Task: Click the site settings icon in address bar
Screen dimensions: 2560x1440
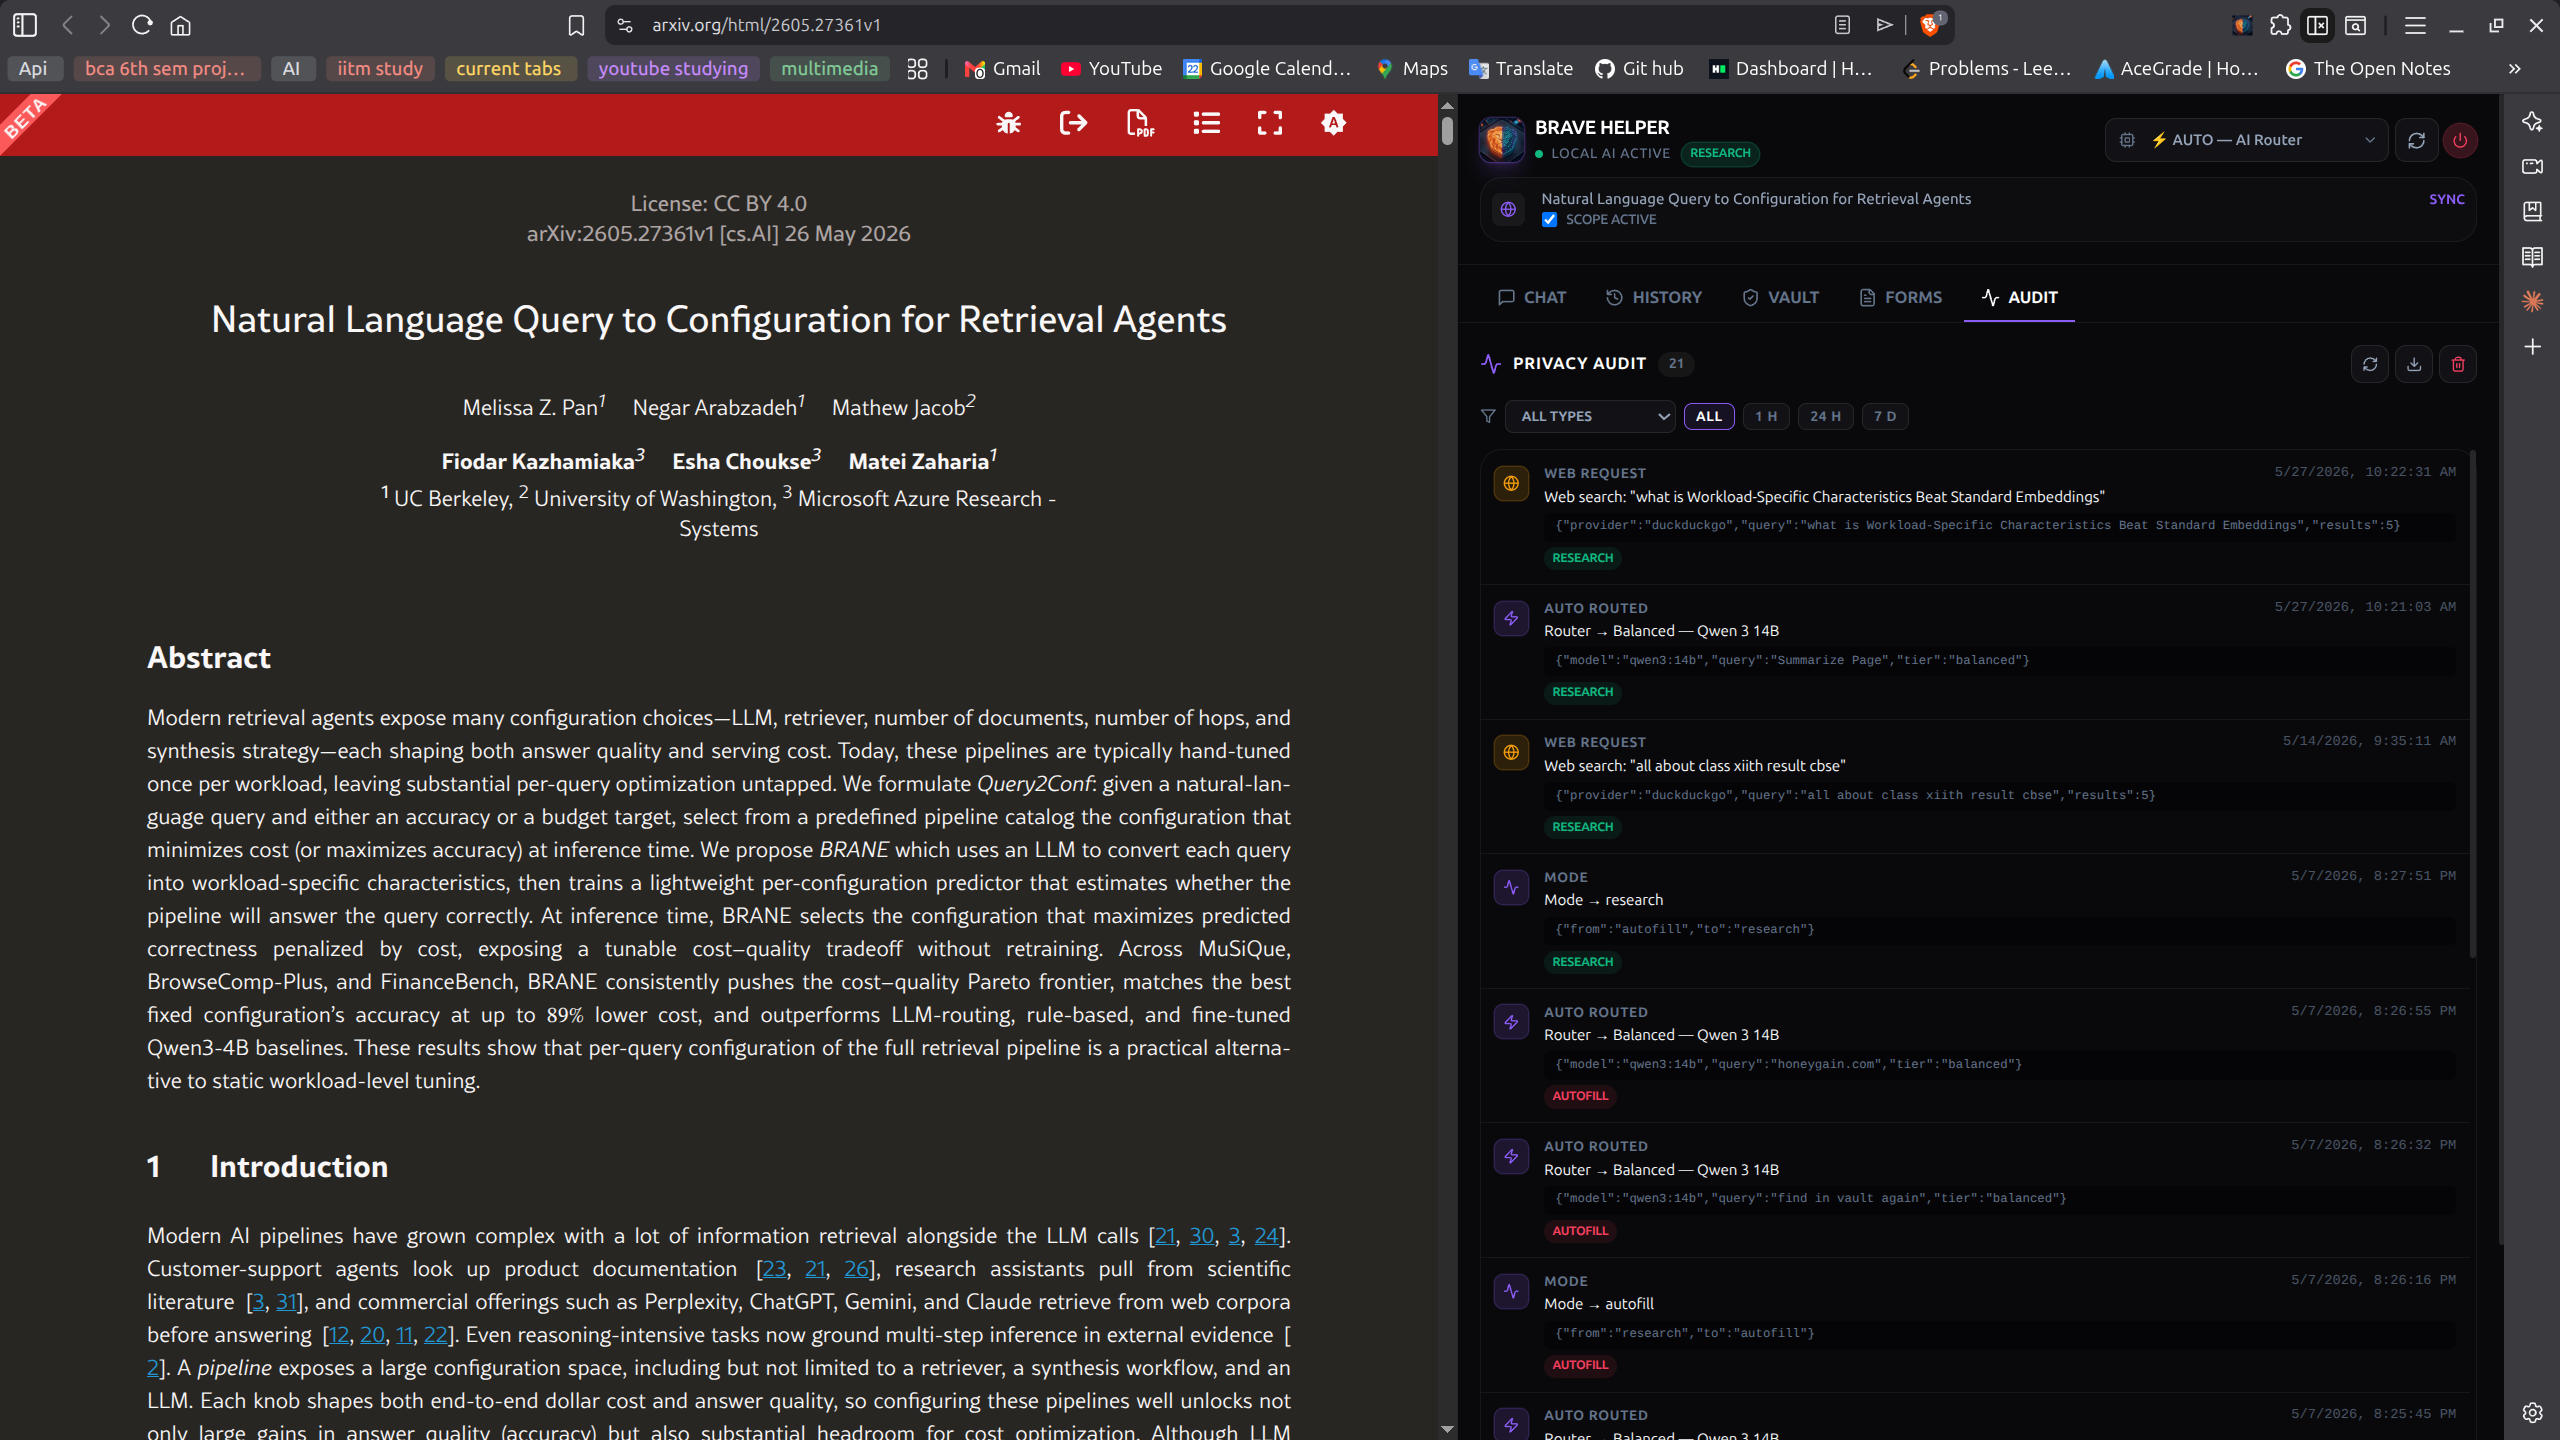Action: click(625, 25)
